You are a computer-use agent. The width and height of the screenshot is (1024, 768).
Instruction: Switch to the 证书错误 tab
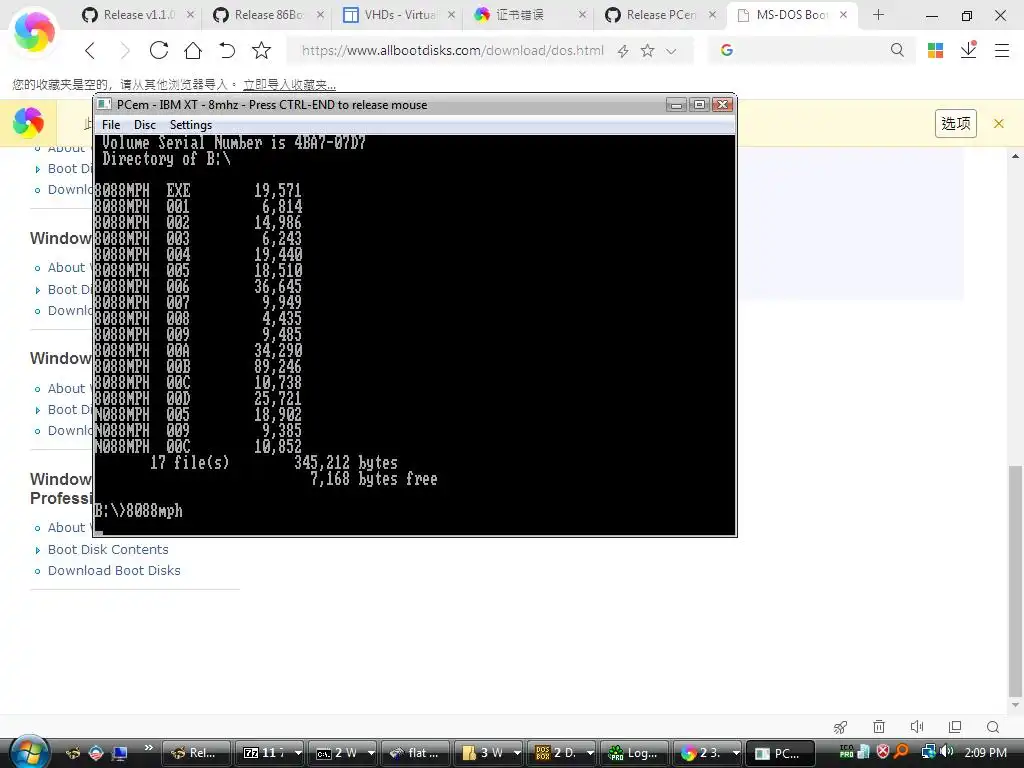529,14
